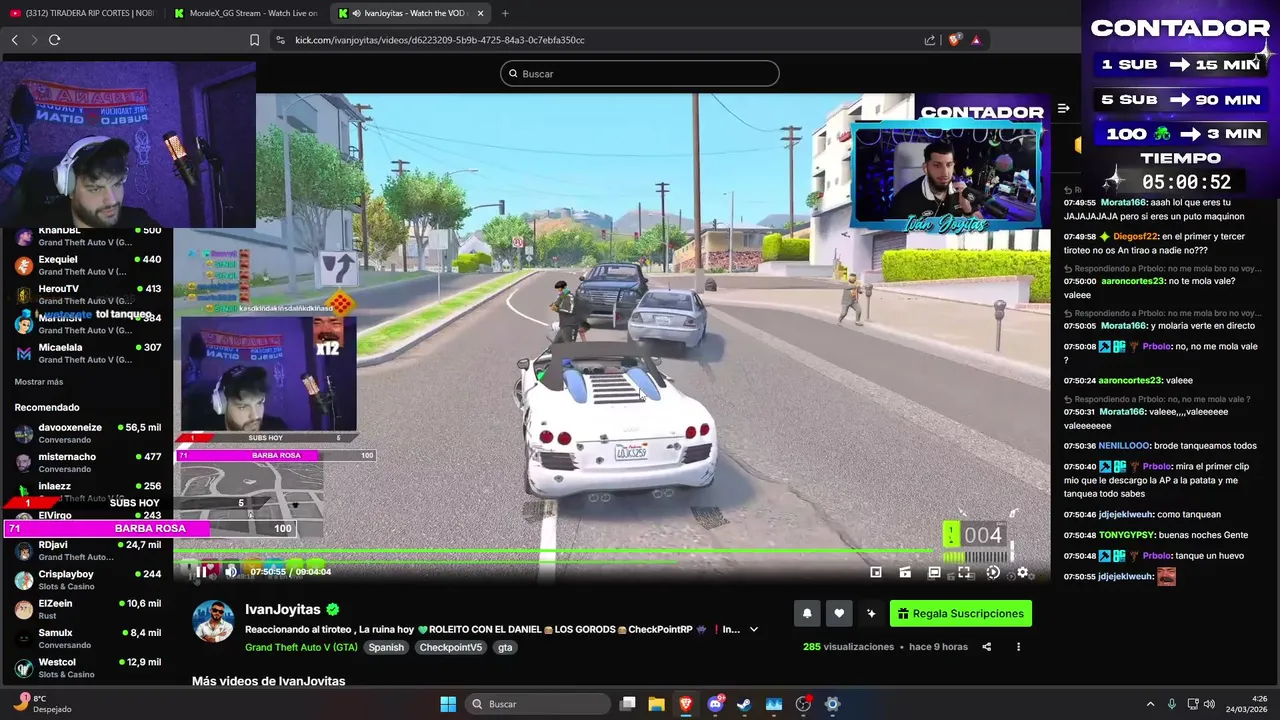The image size is (1280, 720).
Task: Click browser share icon in address bar
Action: coord(930,40)
